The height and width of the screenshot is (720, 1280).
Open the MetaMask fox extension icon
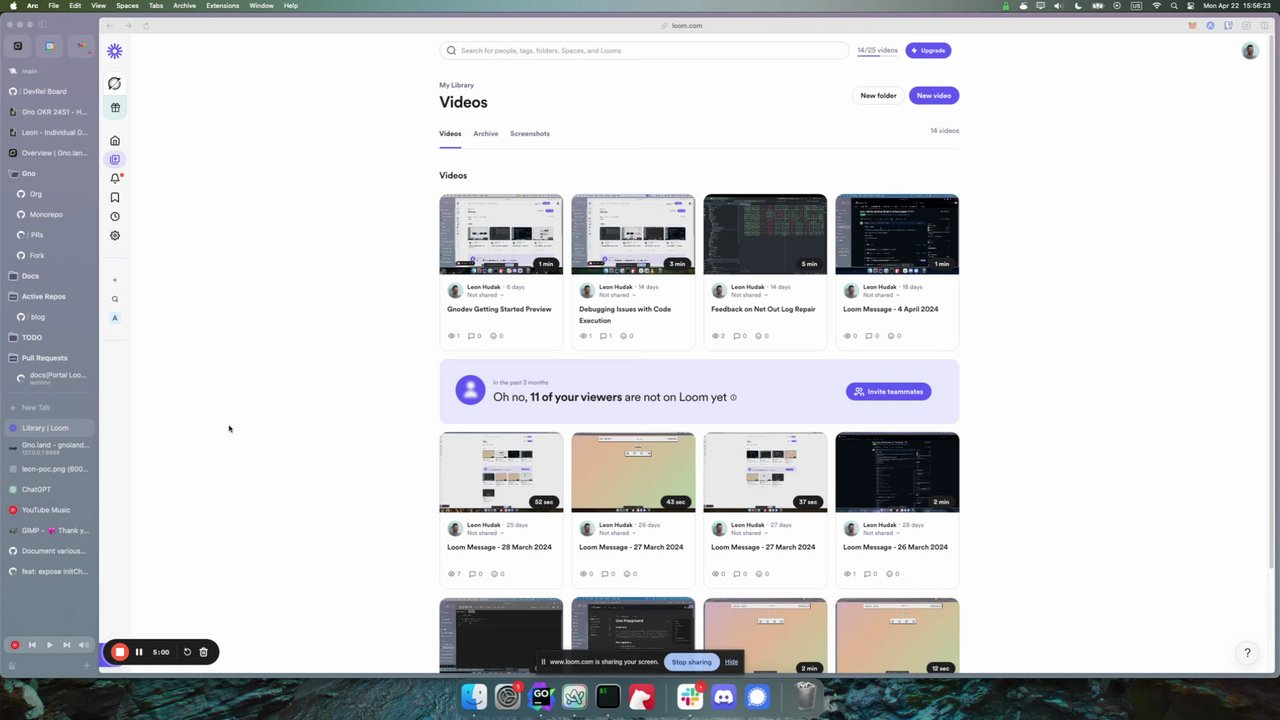point(1191,26)
